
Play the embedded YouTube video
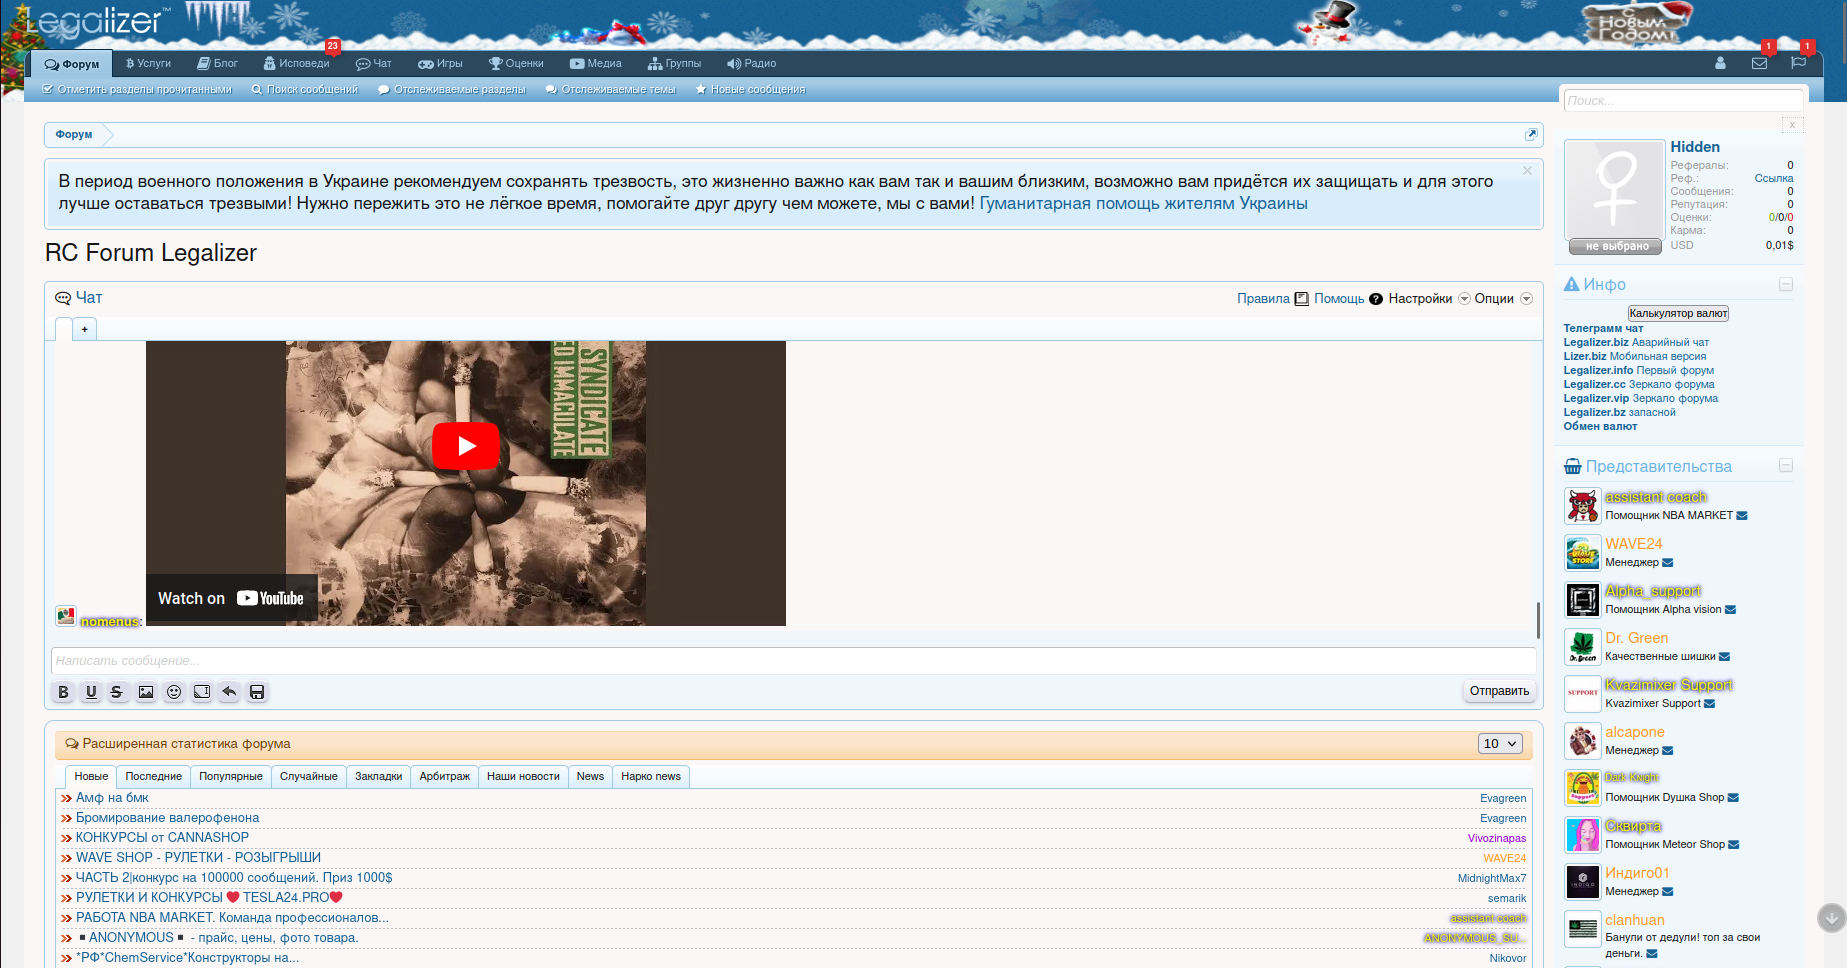tap(466, 446)
